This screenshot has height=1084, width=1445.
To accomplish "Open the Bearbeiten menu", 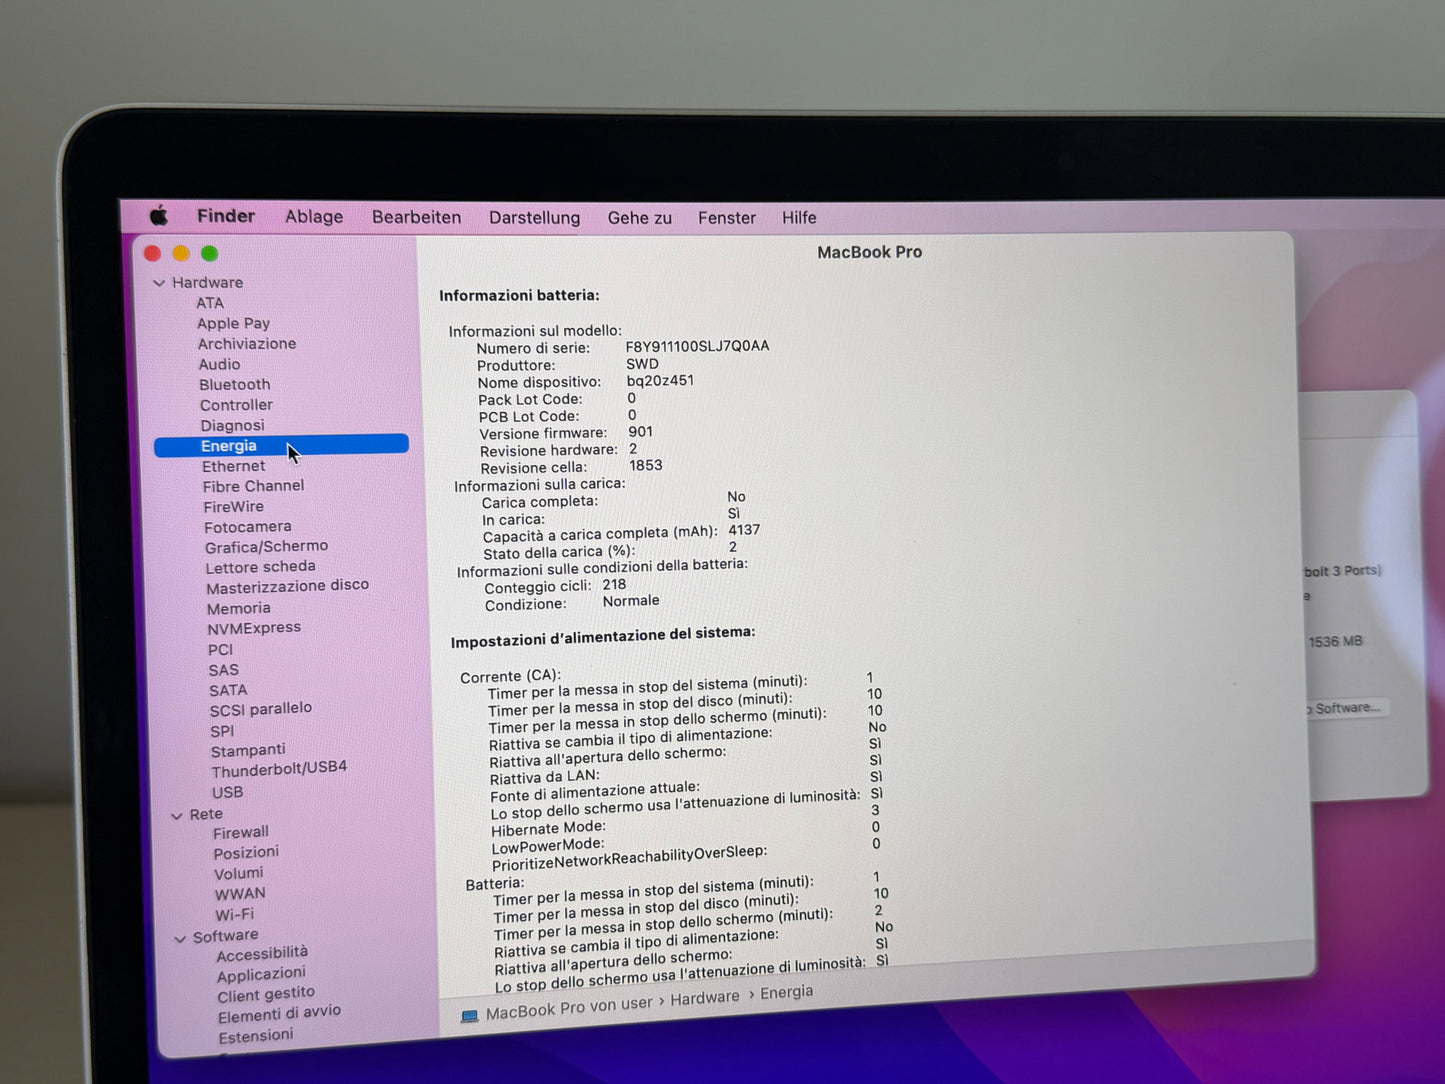I will [x=416, y=217].
